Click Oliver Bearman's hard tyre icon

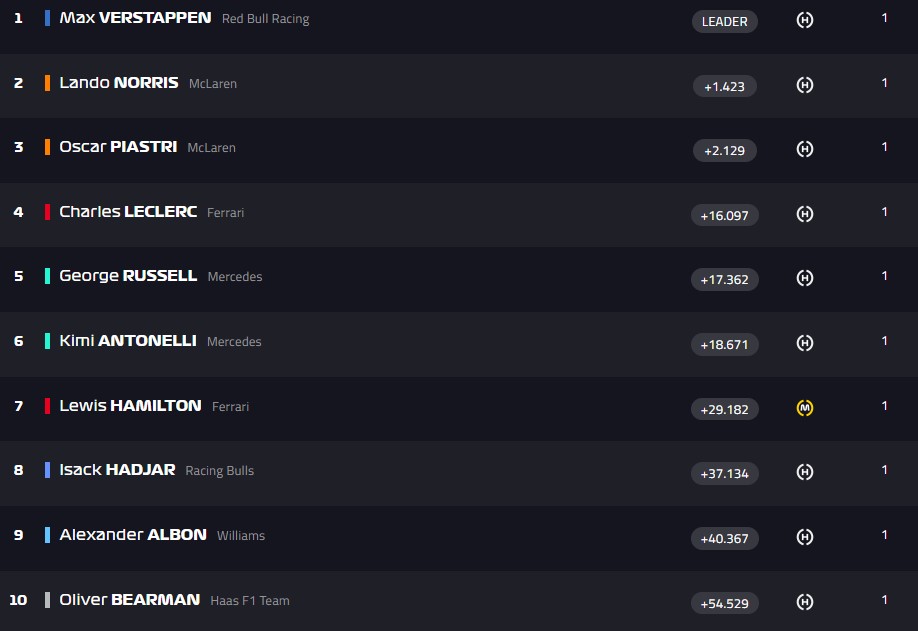(x=804, y=602)
